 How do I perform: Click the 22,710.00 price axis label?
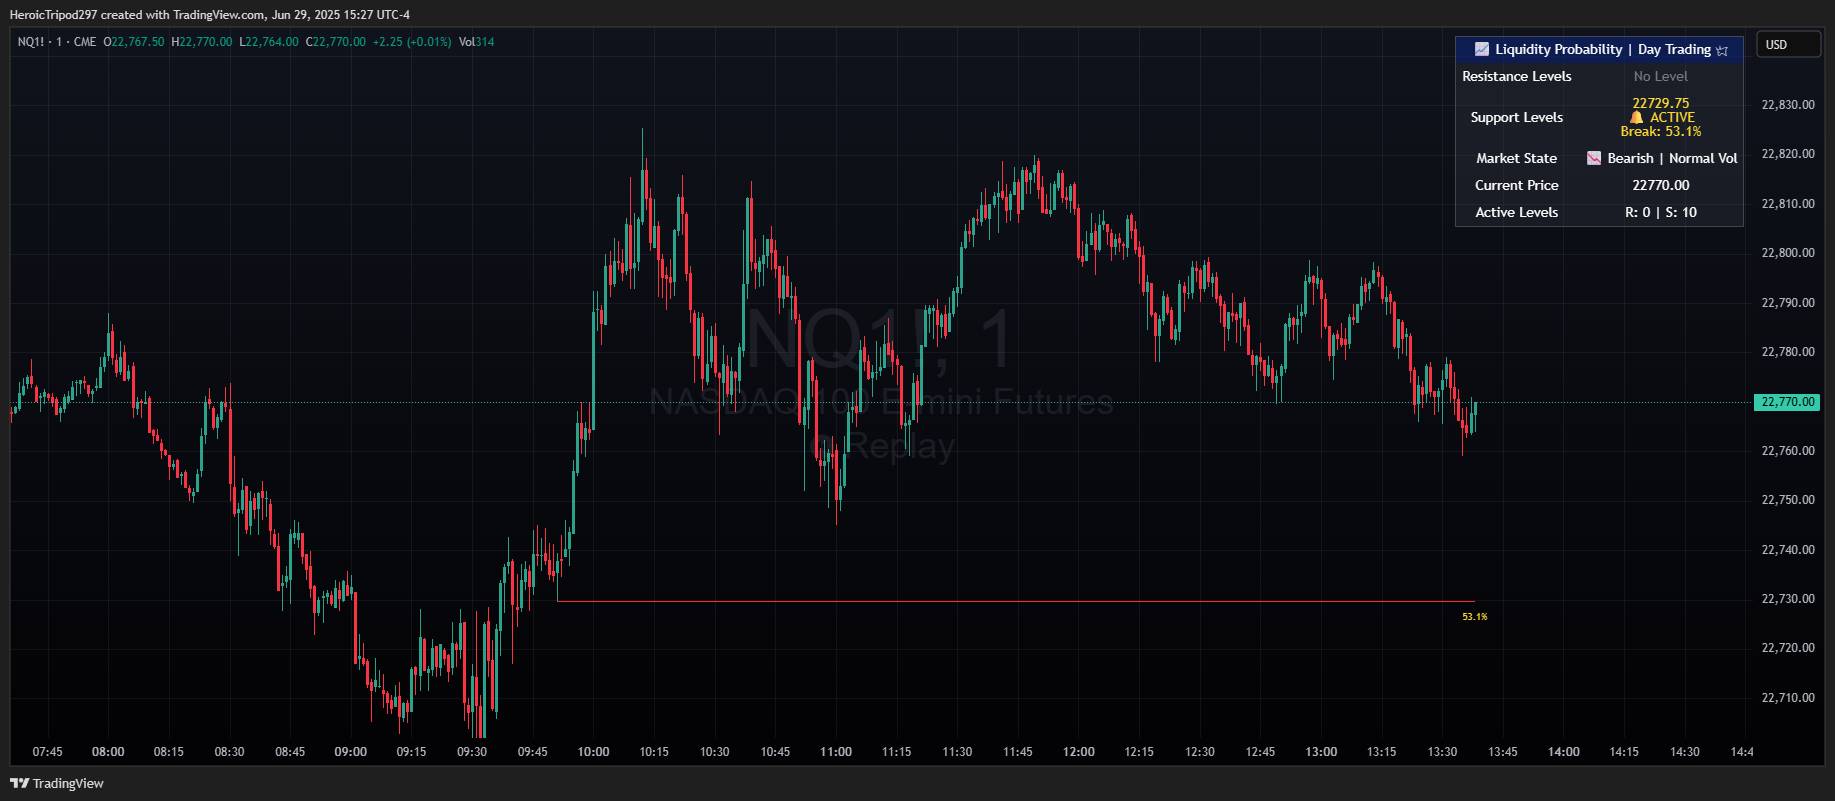click(1787, 698)
